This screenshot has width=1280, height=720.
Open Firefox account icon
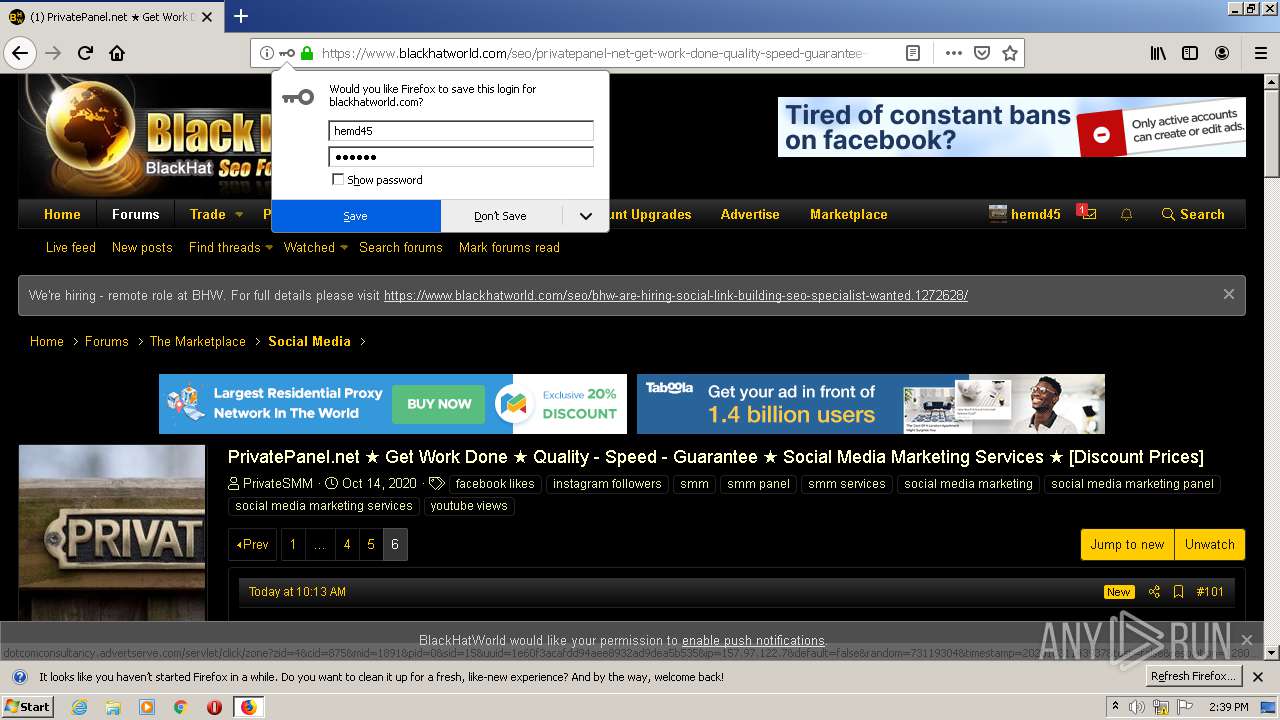coord(1222,53)
